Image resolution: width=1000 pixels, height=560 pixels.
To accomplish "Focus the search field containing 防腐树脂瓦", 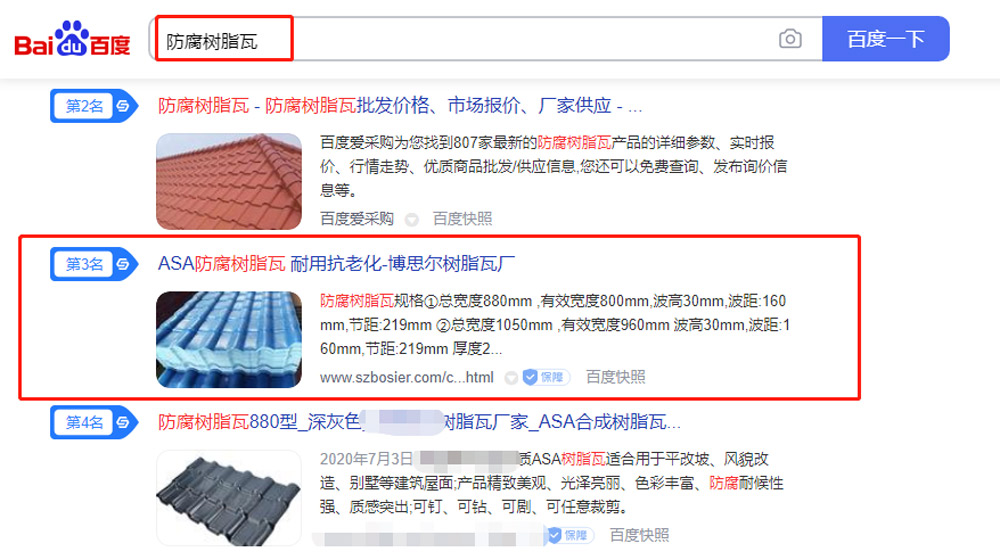I will pos(486,39).
